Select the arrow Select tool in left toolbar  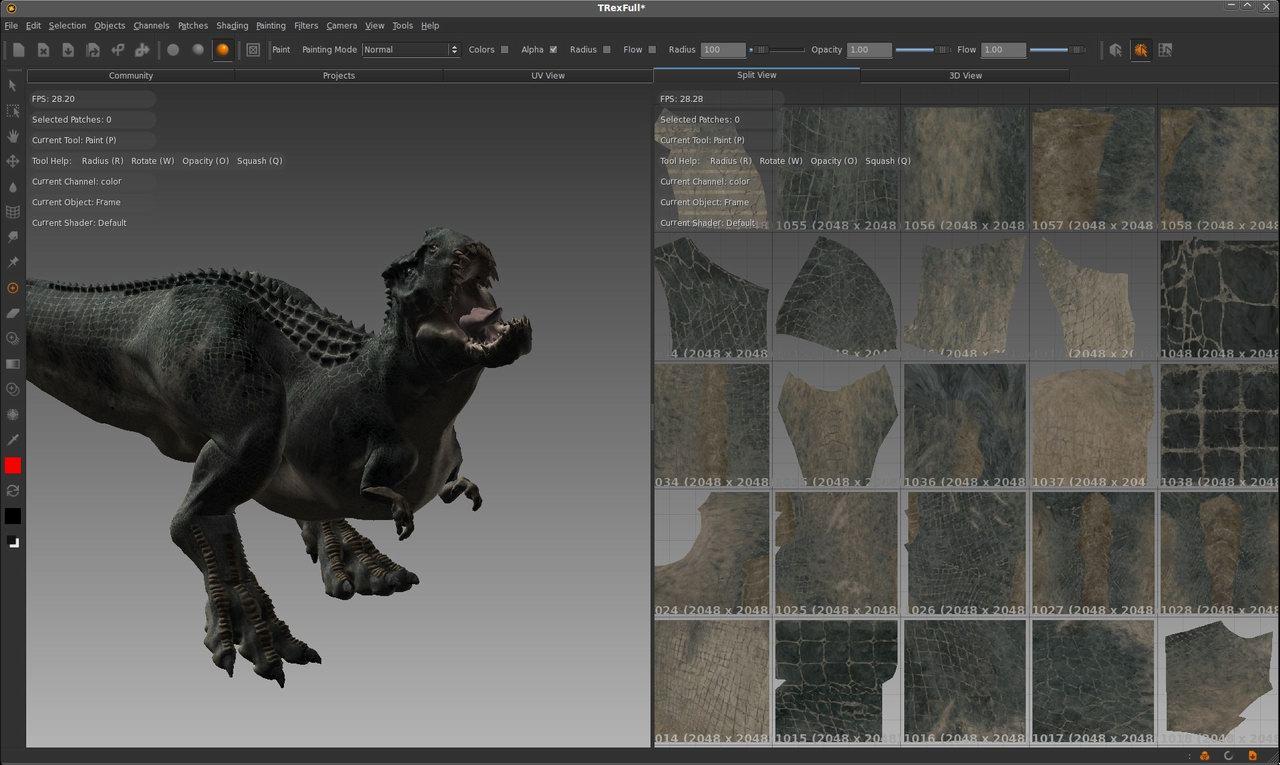[13, 85]
